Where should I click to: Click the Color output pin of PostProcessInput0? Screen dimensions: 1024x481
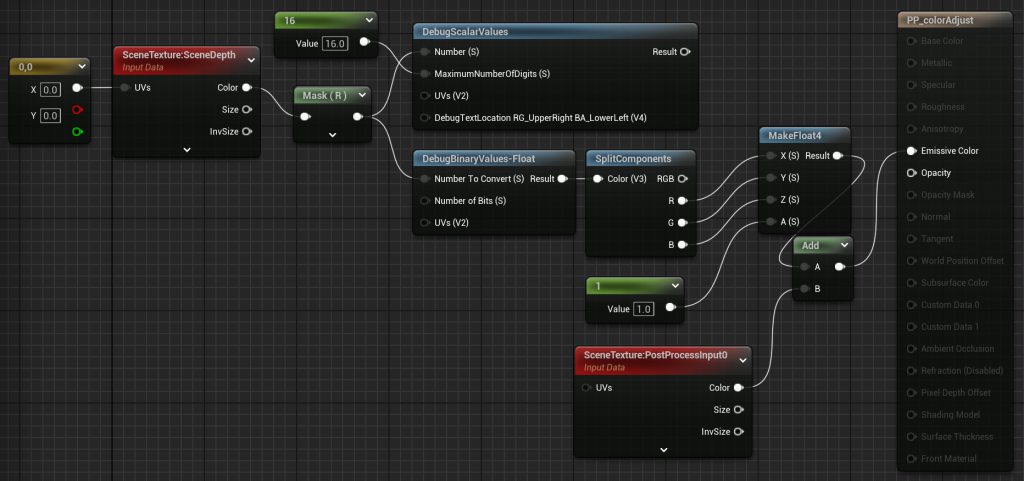[x=738, y=388]
